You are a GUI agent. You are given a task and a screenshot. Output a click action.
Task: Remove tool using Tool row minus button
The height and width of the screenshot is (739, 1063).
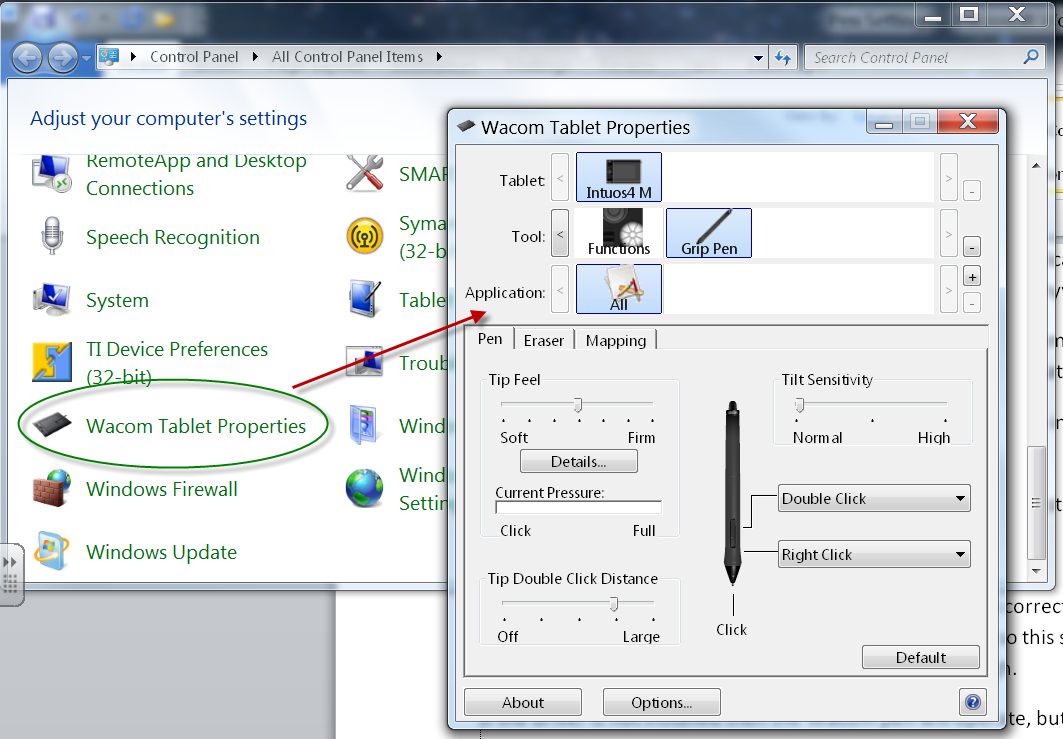click(972, 247)
